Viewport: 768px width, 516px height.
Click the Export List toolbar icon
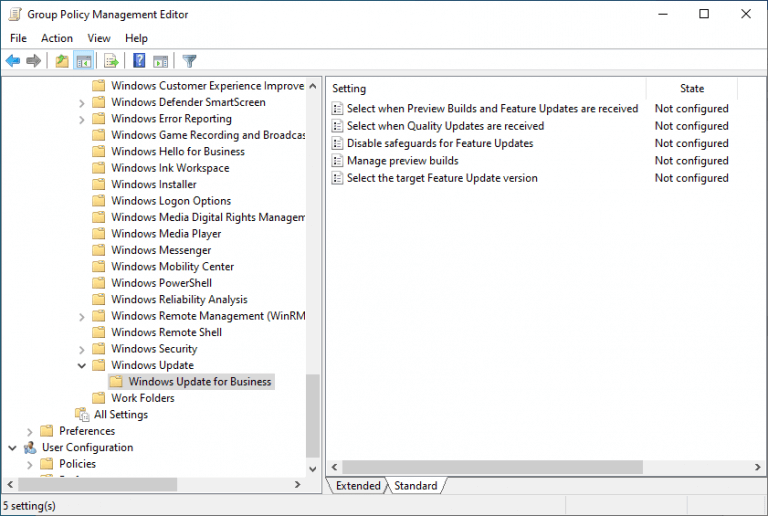111,61
